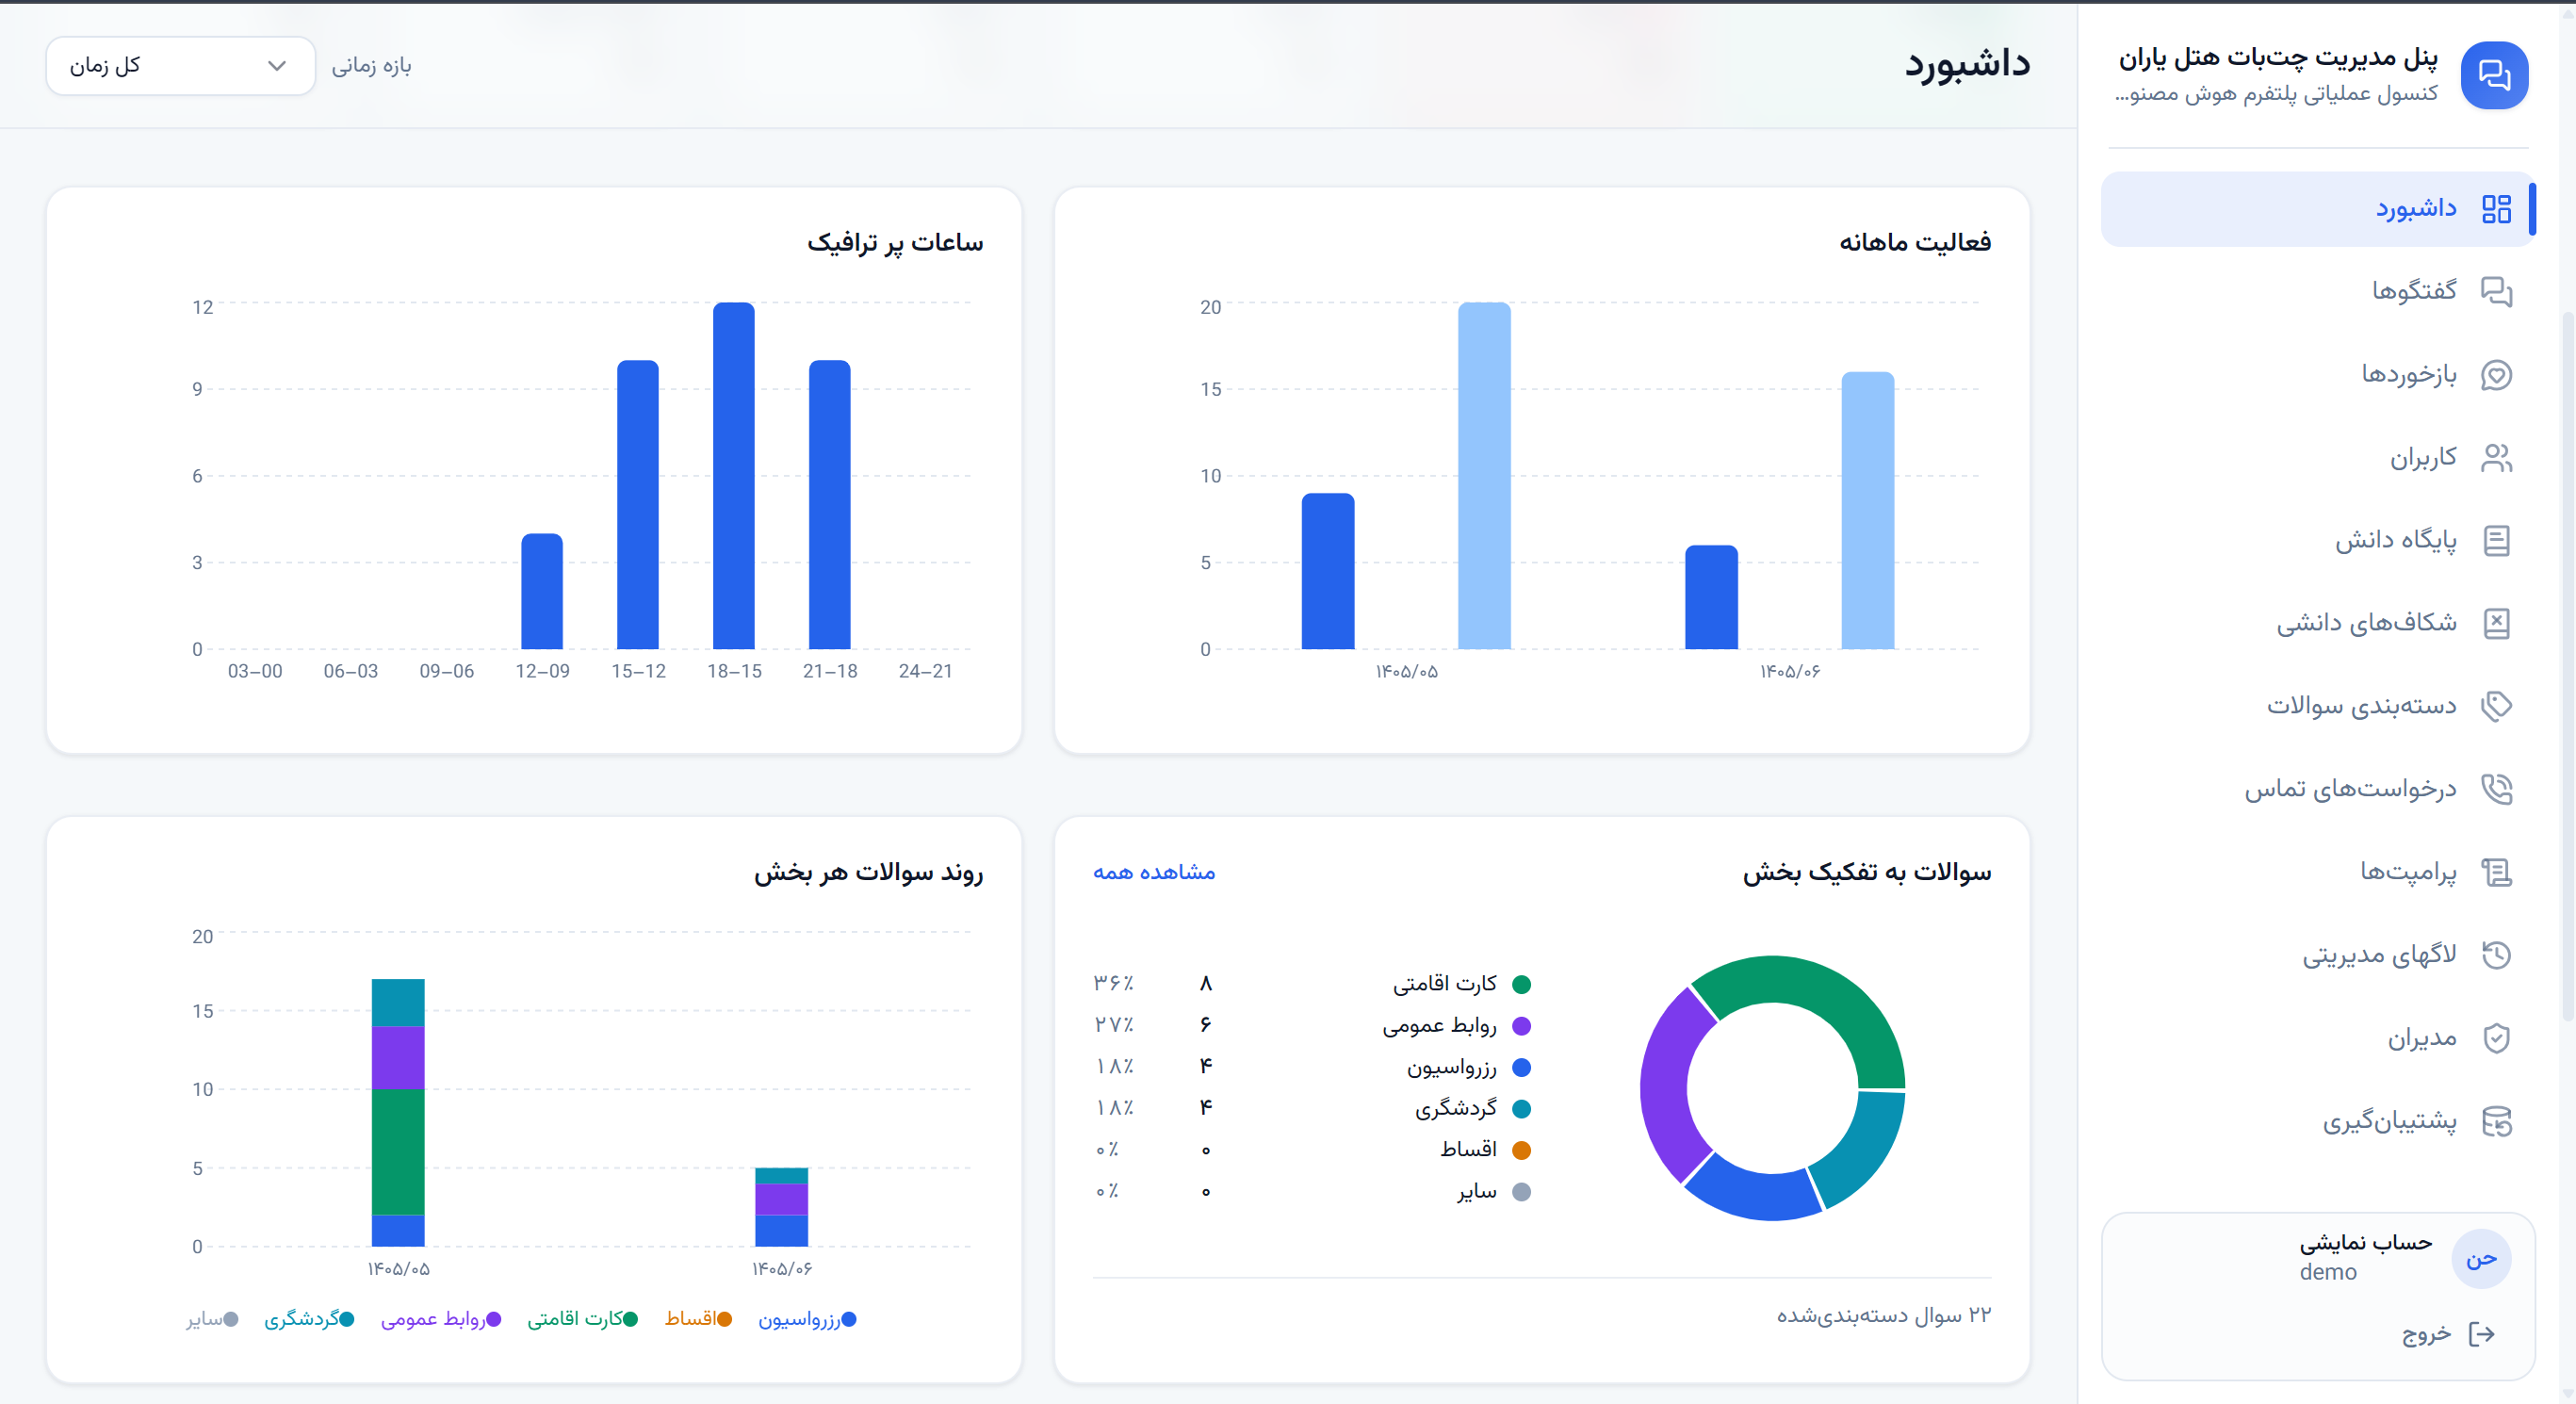Click the داشبورد grid icon in sidebar
Viewport: 2576px width, 1404px height.
coord(2496,209)
